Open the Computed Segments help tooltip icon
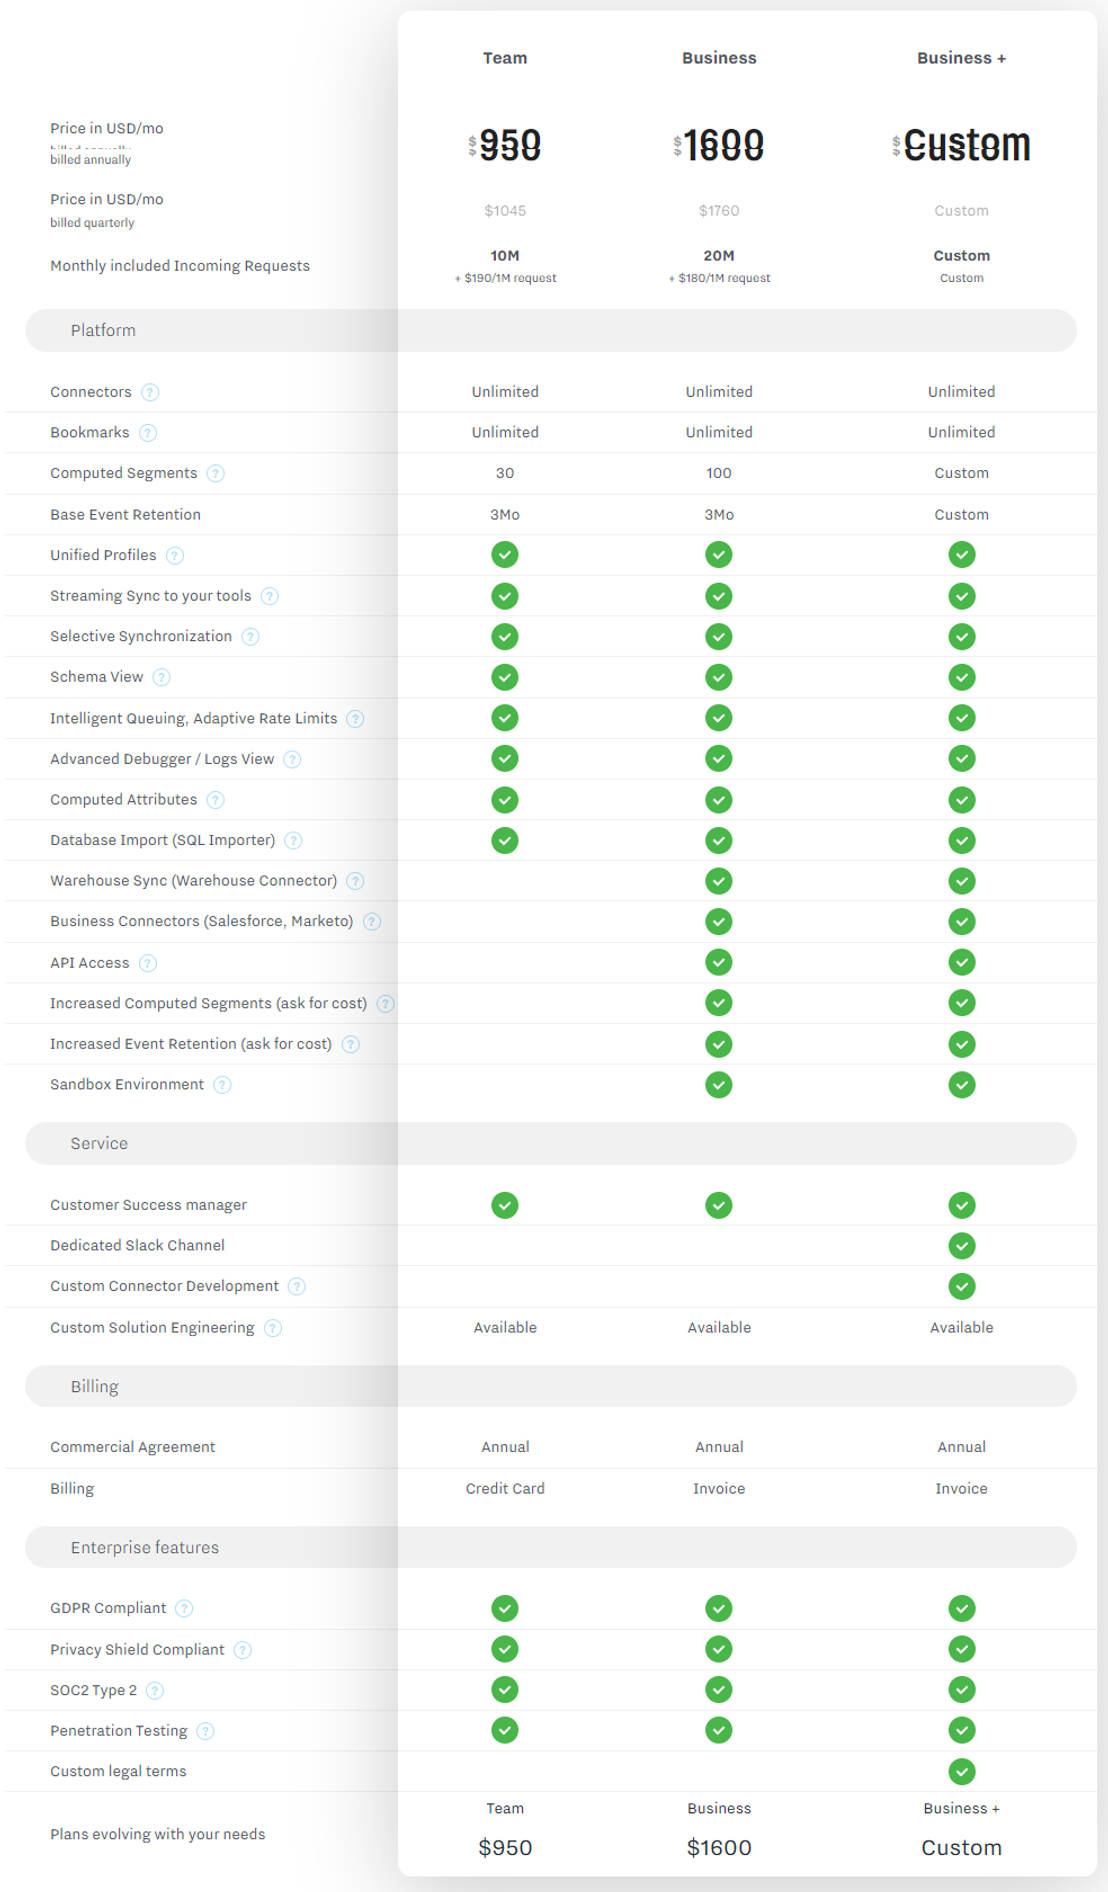The width and height of the screenshot is (1108, 1892). tap(215, 474)
